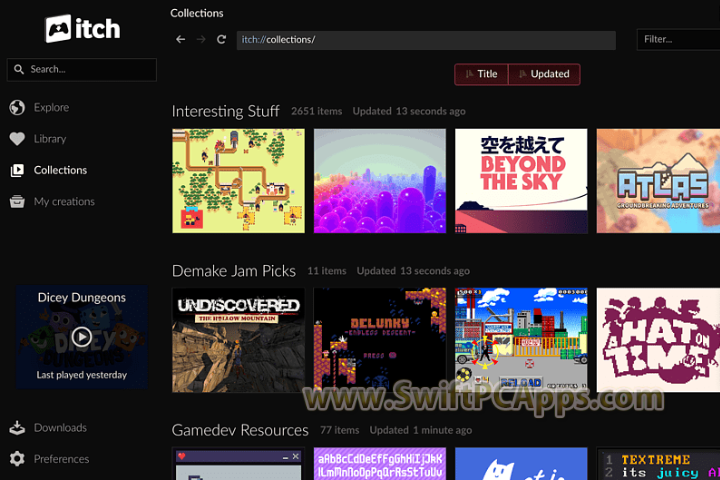Open the Explore section
The width and height of the screenshot is (720, 480).
pyautogui.click(x=51, y=107)
